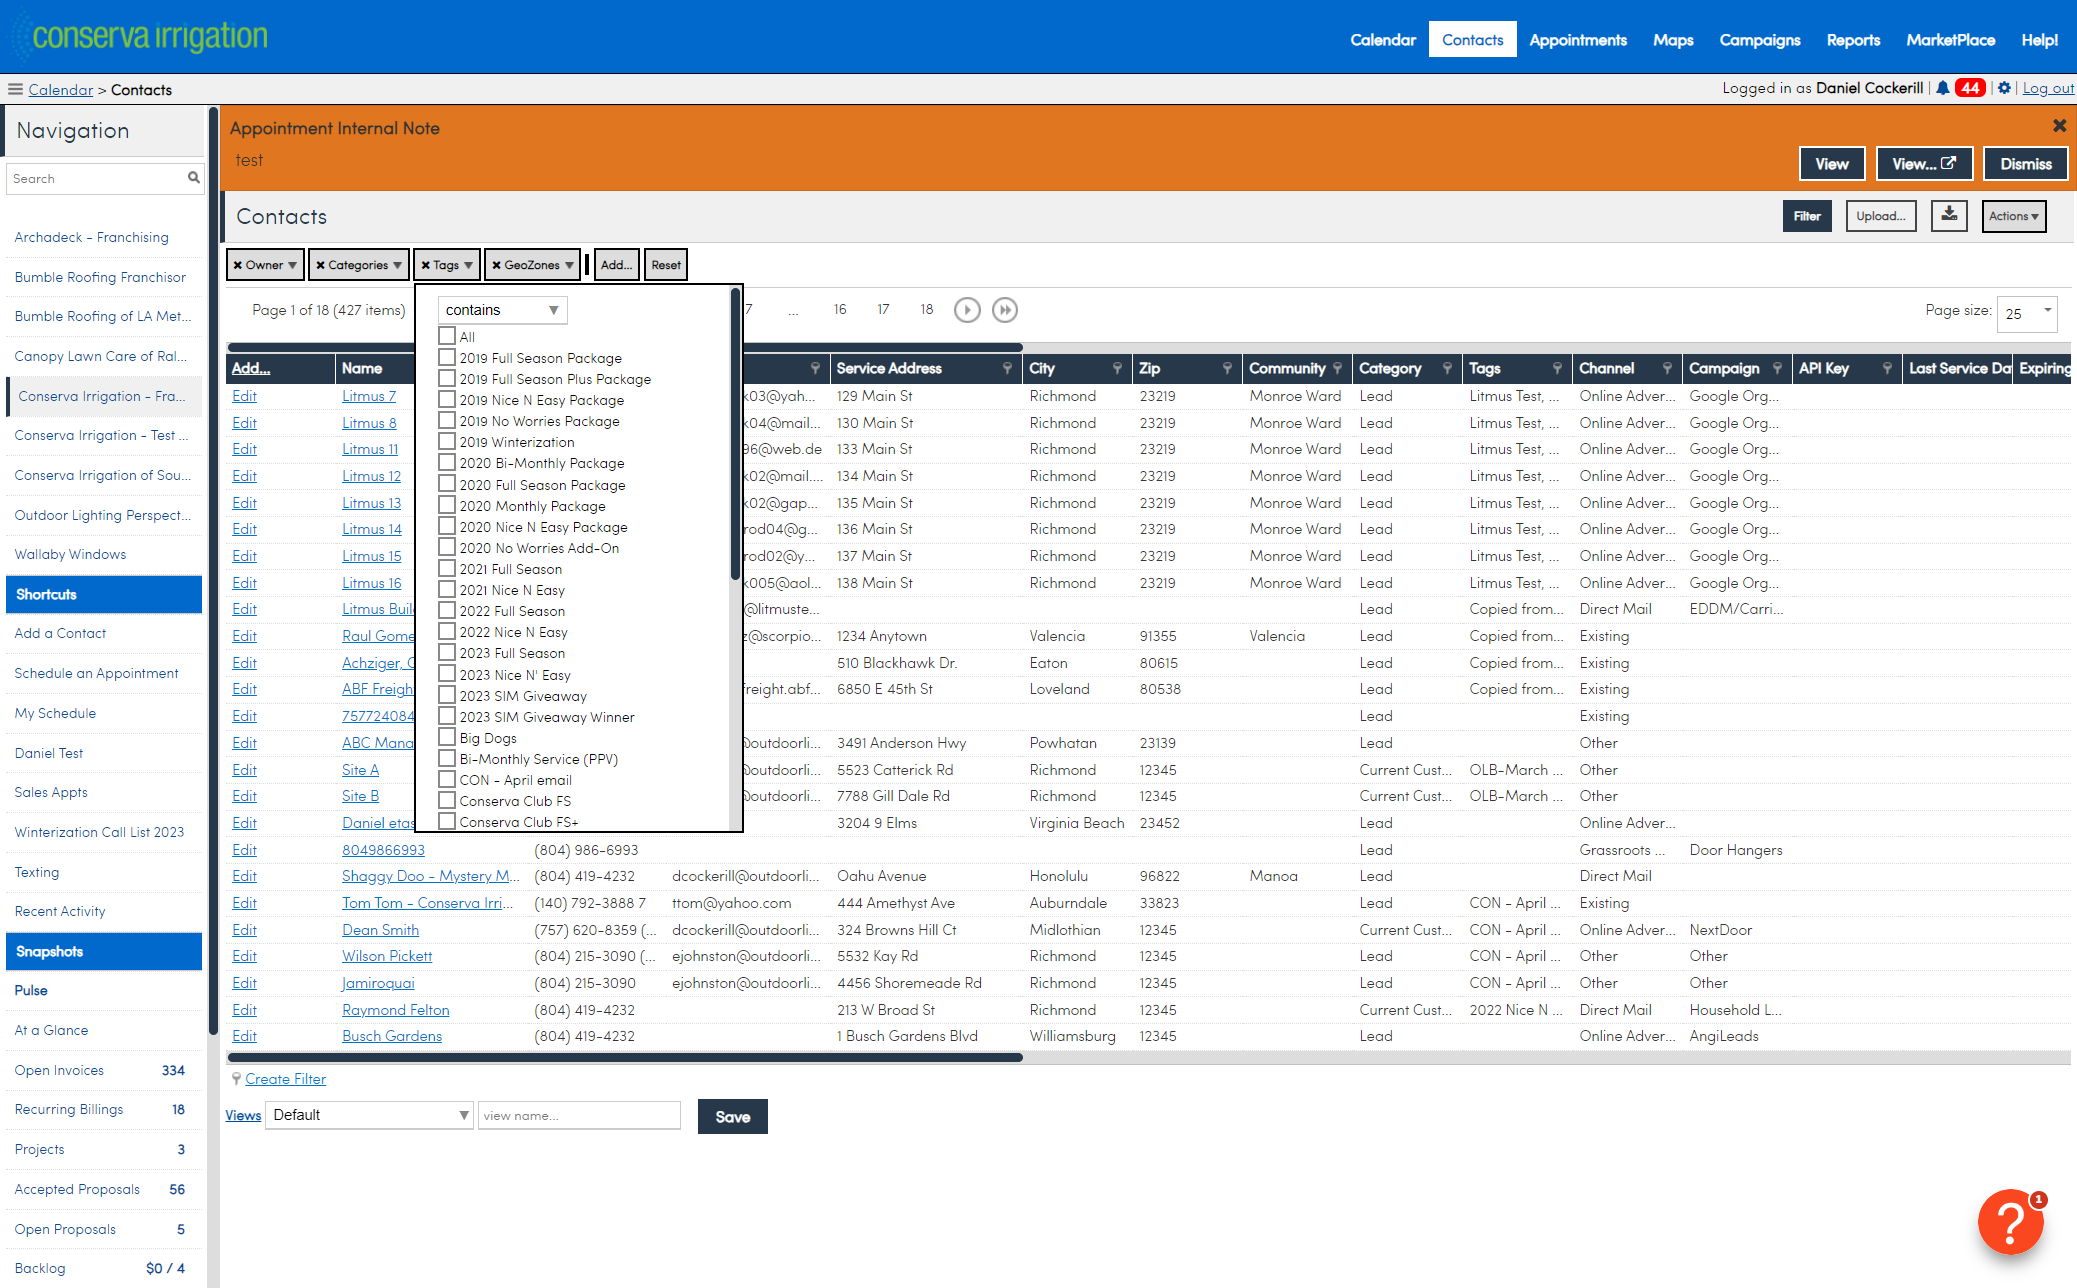Open the orange help chat bubble
The image size is (2077, 1288).
2011,1222
